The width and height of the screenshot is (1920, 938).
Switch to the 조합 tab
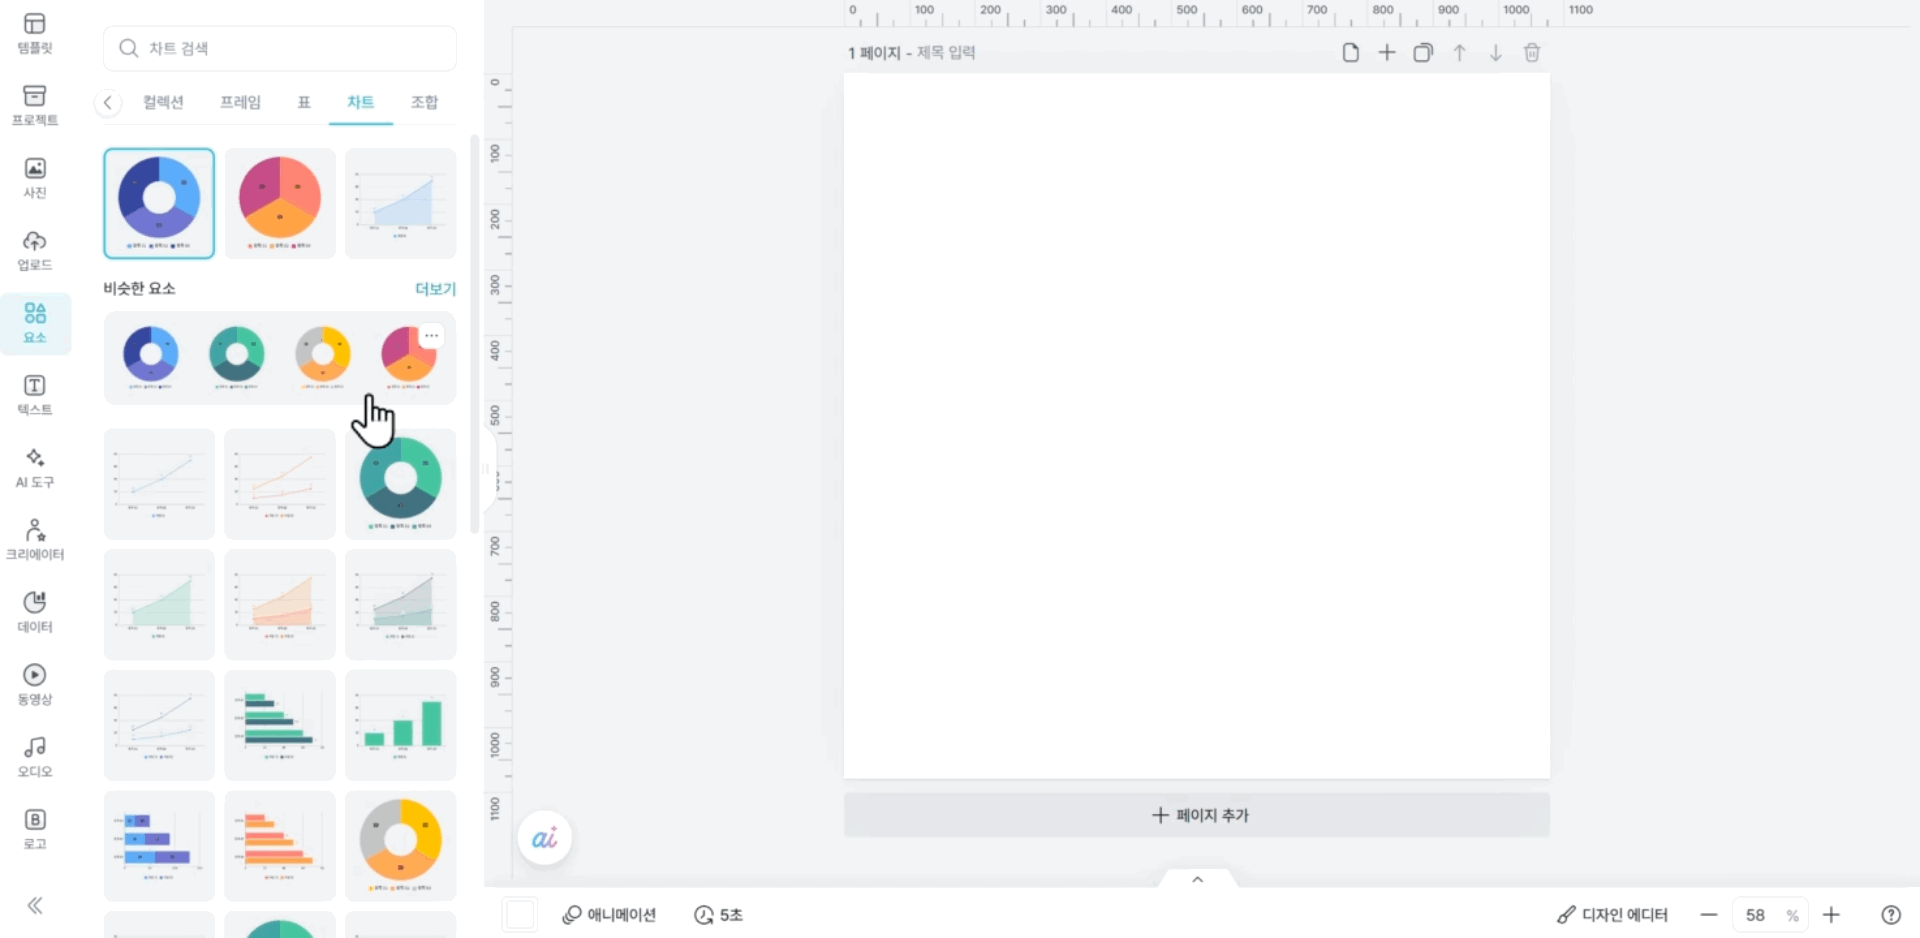(x=424, y=102)
